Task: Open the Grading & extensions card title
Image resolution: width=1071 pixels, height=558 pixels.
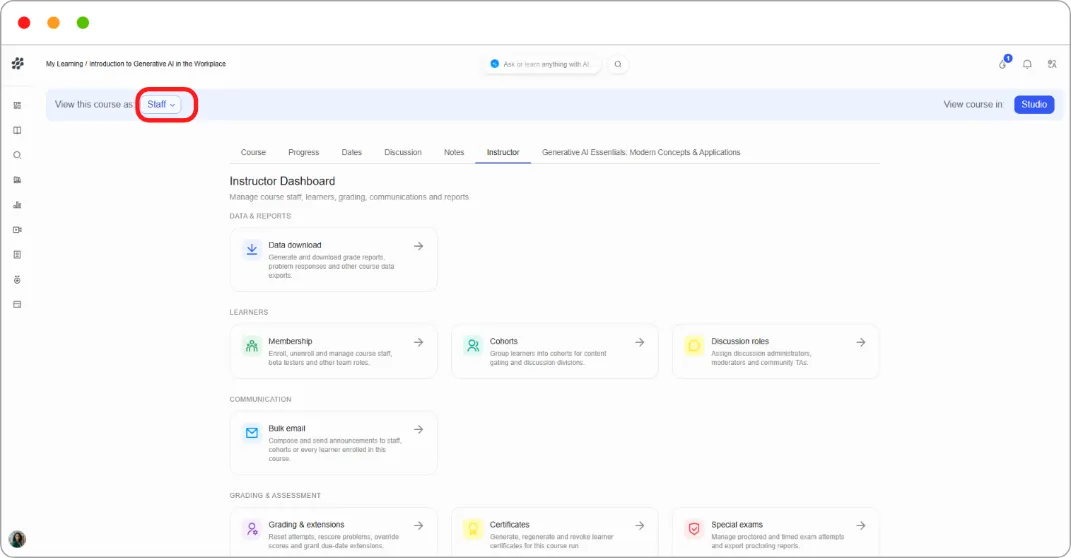Action: (x=307, y=525)
